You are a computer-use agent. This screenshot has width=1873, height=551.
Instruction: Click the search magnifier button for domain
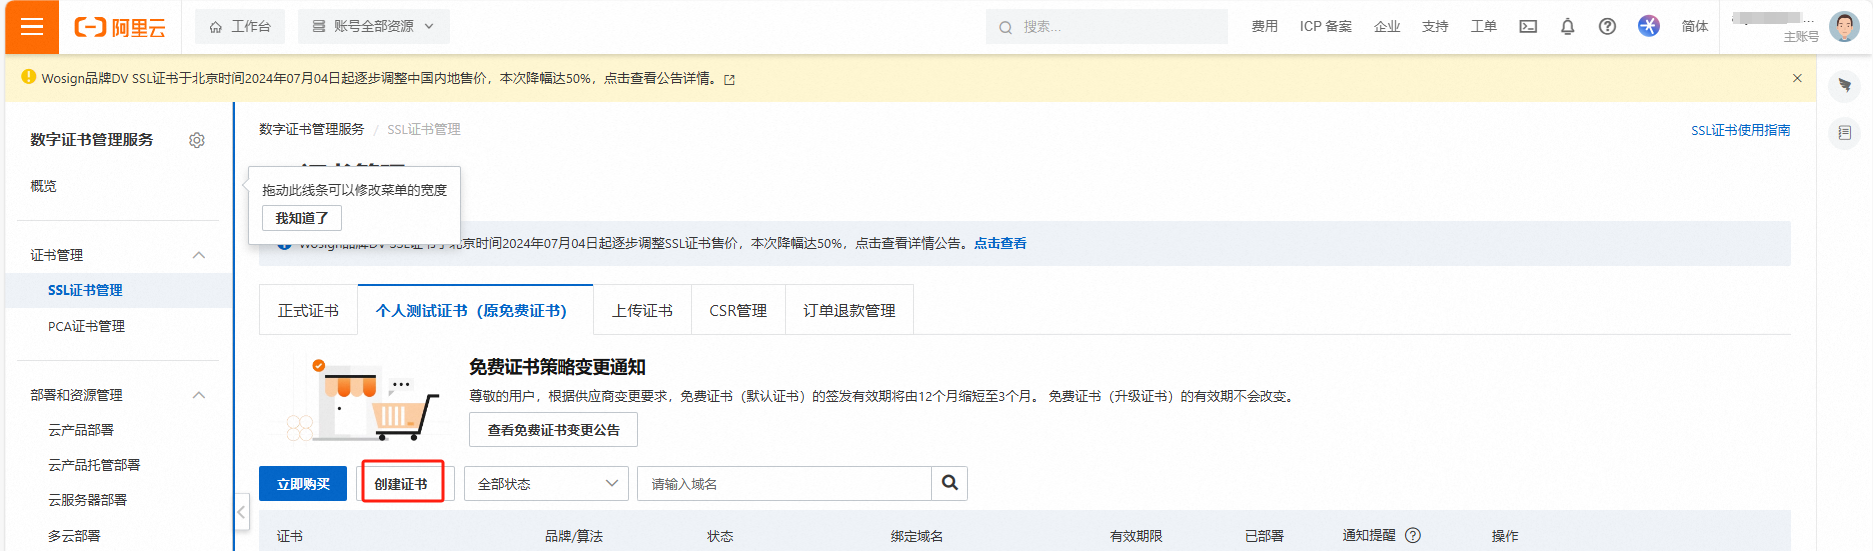[x=949, y=483]
